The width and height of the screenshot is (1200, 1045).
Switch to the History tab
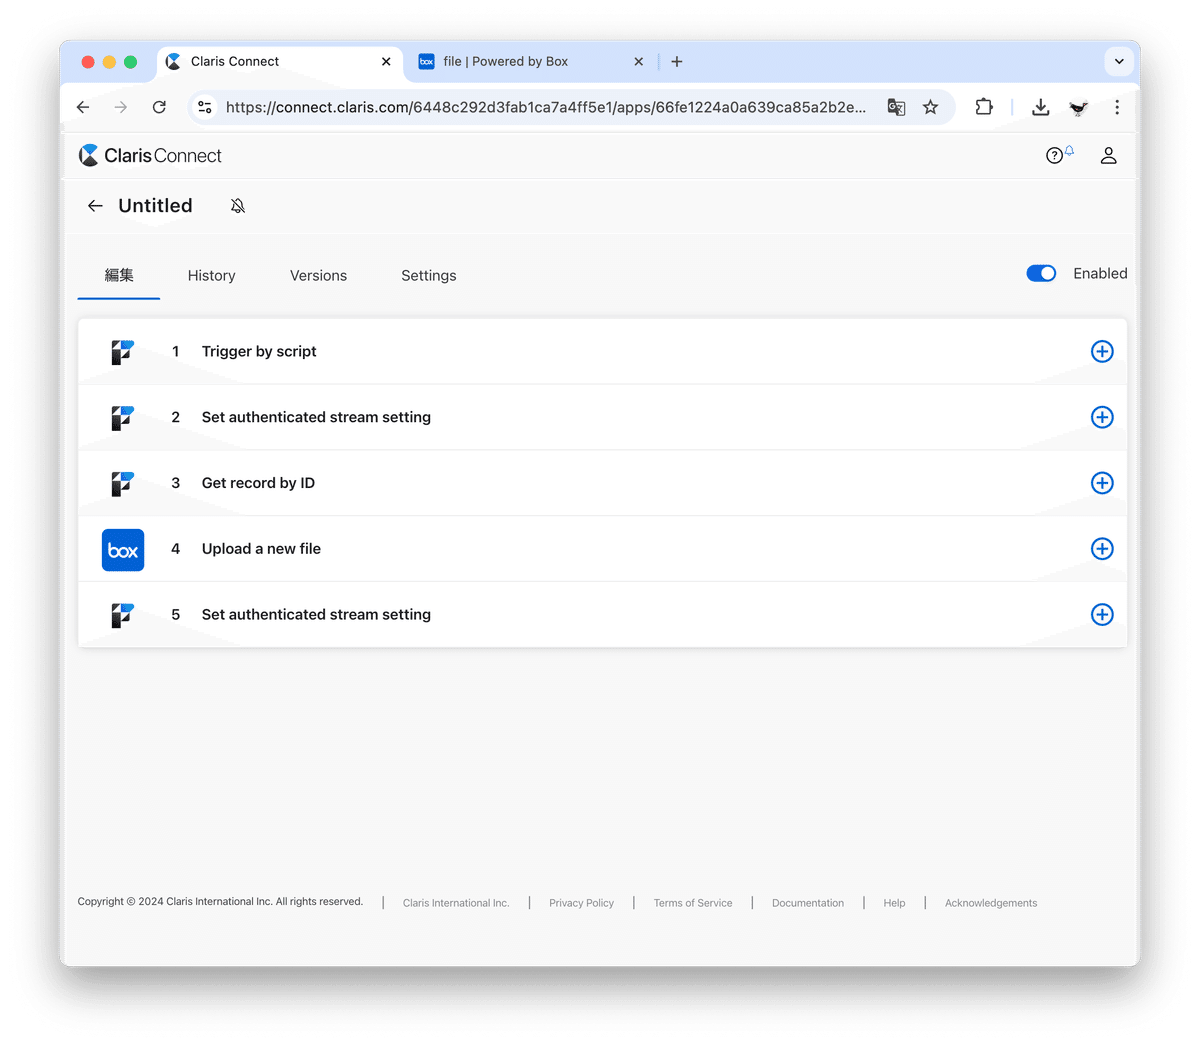click(211, 275)
